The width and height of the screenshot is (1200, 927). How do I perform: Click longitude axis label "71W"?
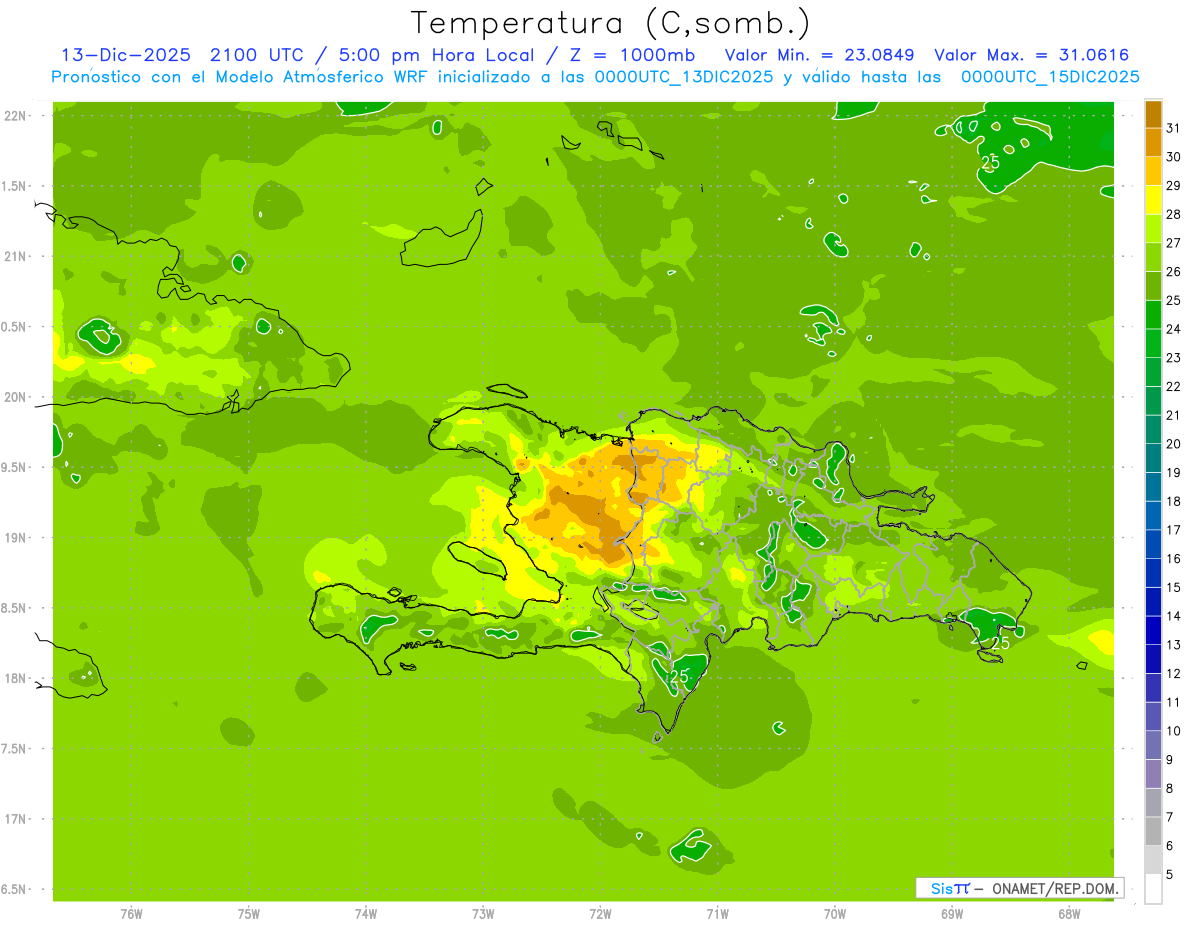[x=717, y=914]
